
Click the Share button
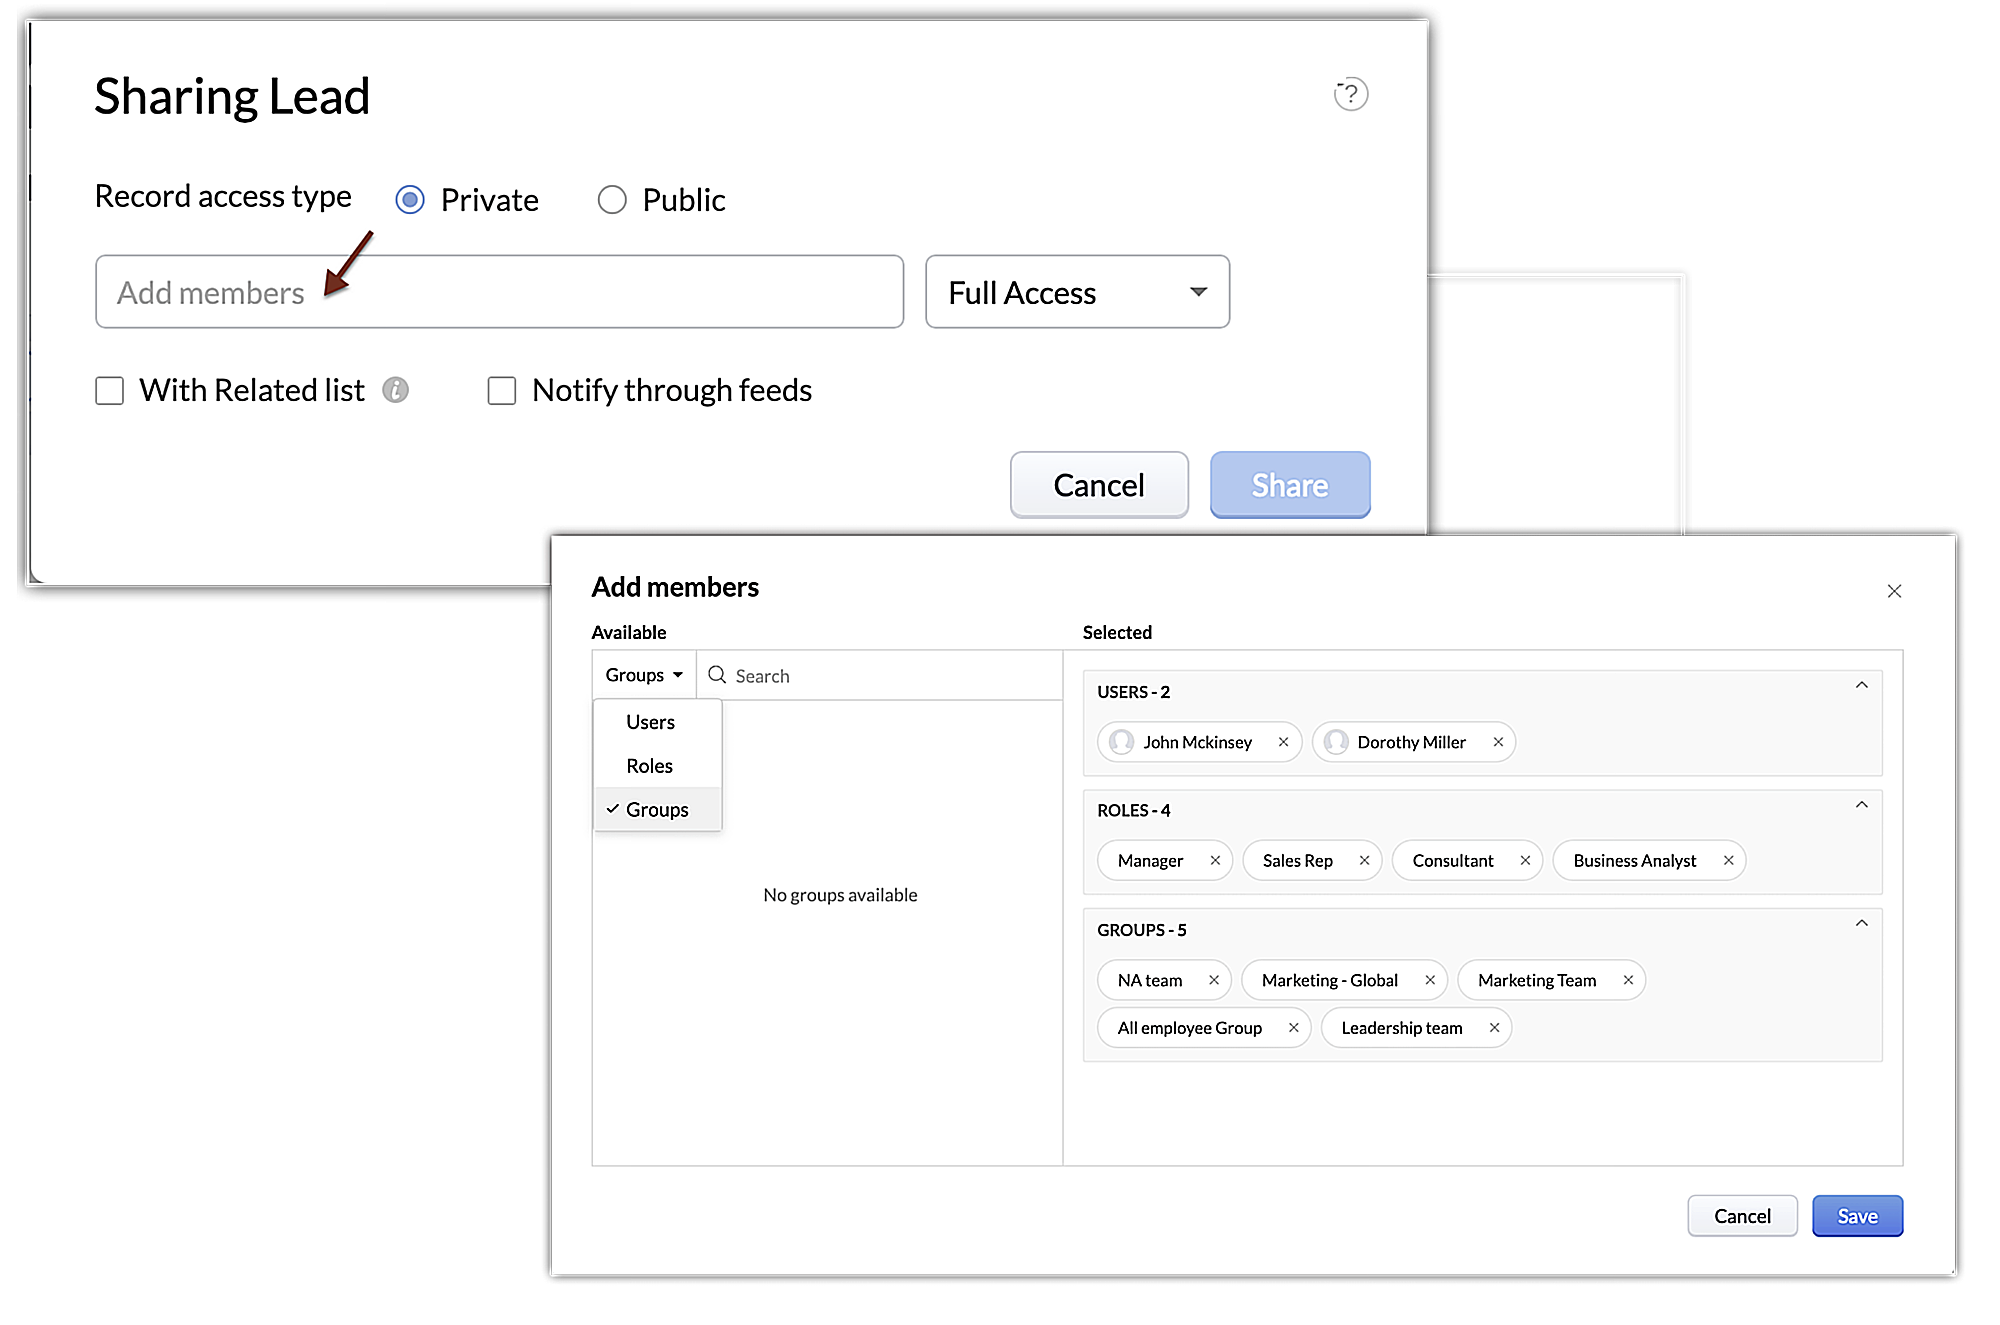(x=1289, y=484)
